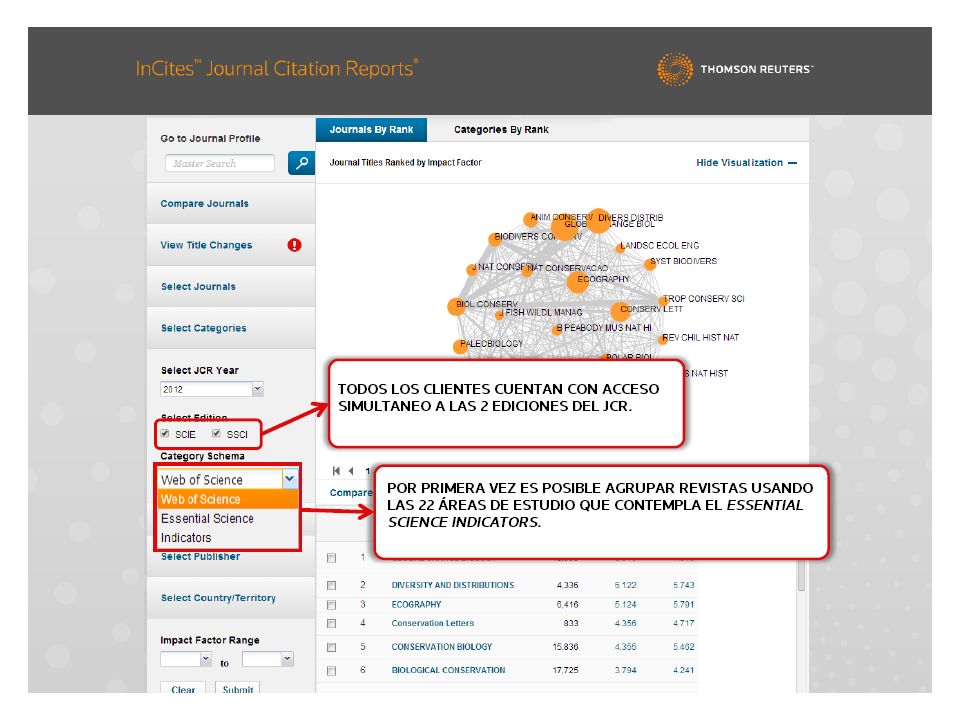Click the CONSERV LETT node in the graph
Viewport: 960px width, 720px height.
[x=620, y=312]
